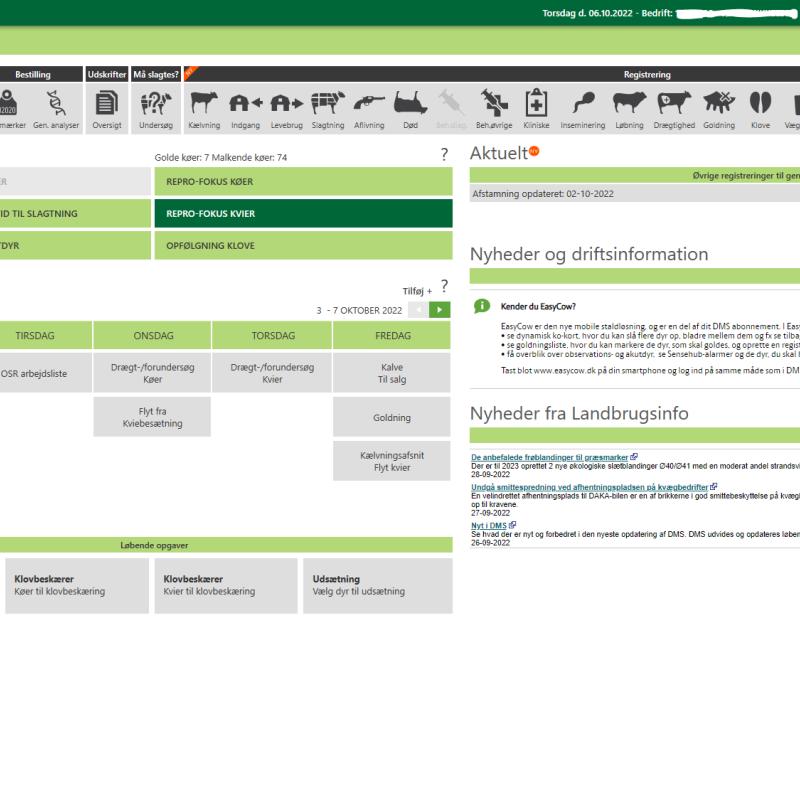Open the help question mark above Repro-fokus

(444, 154)
